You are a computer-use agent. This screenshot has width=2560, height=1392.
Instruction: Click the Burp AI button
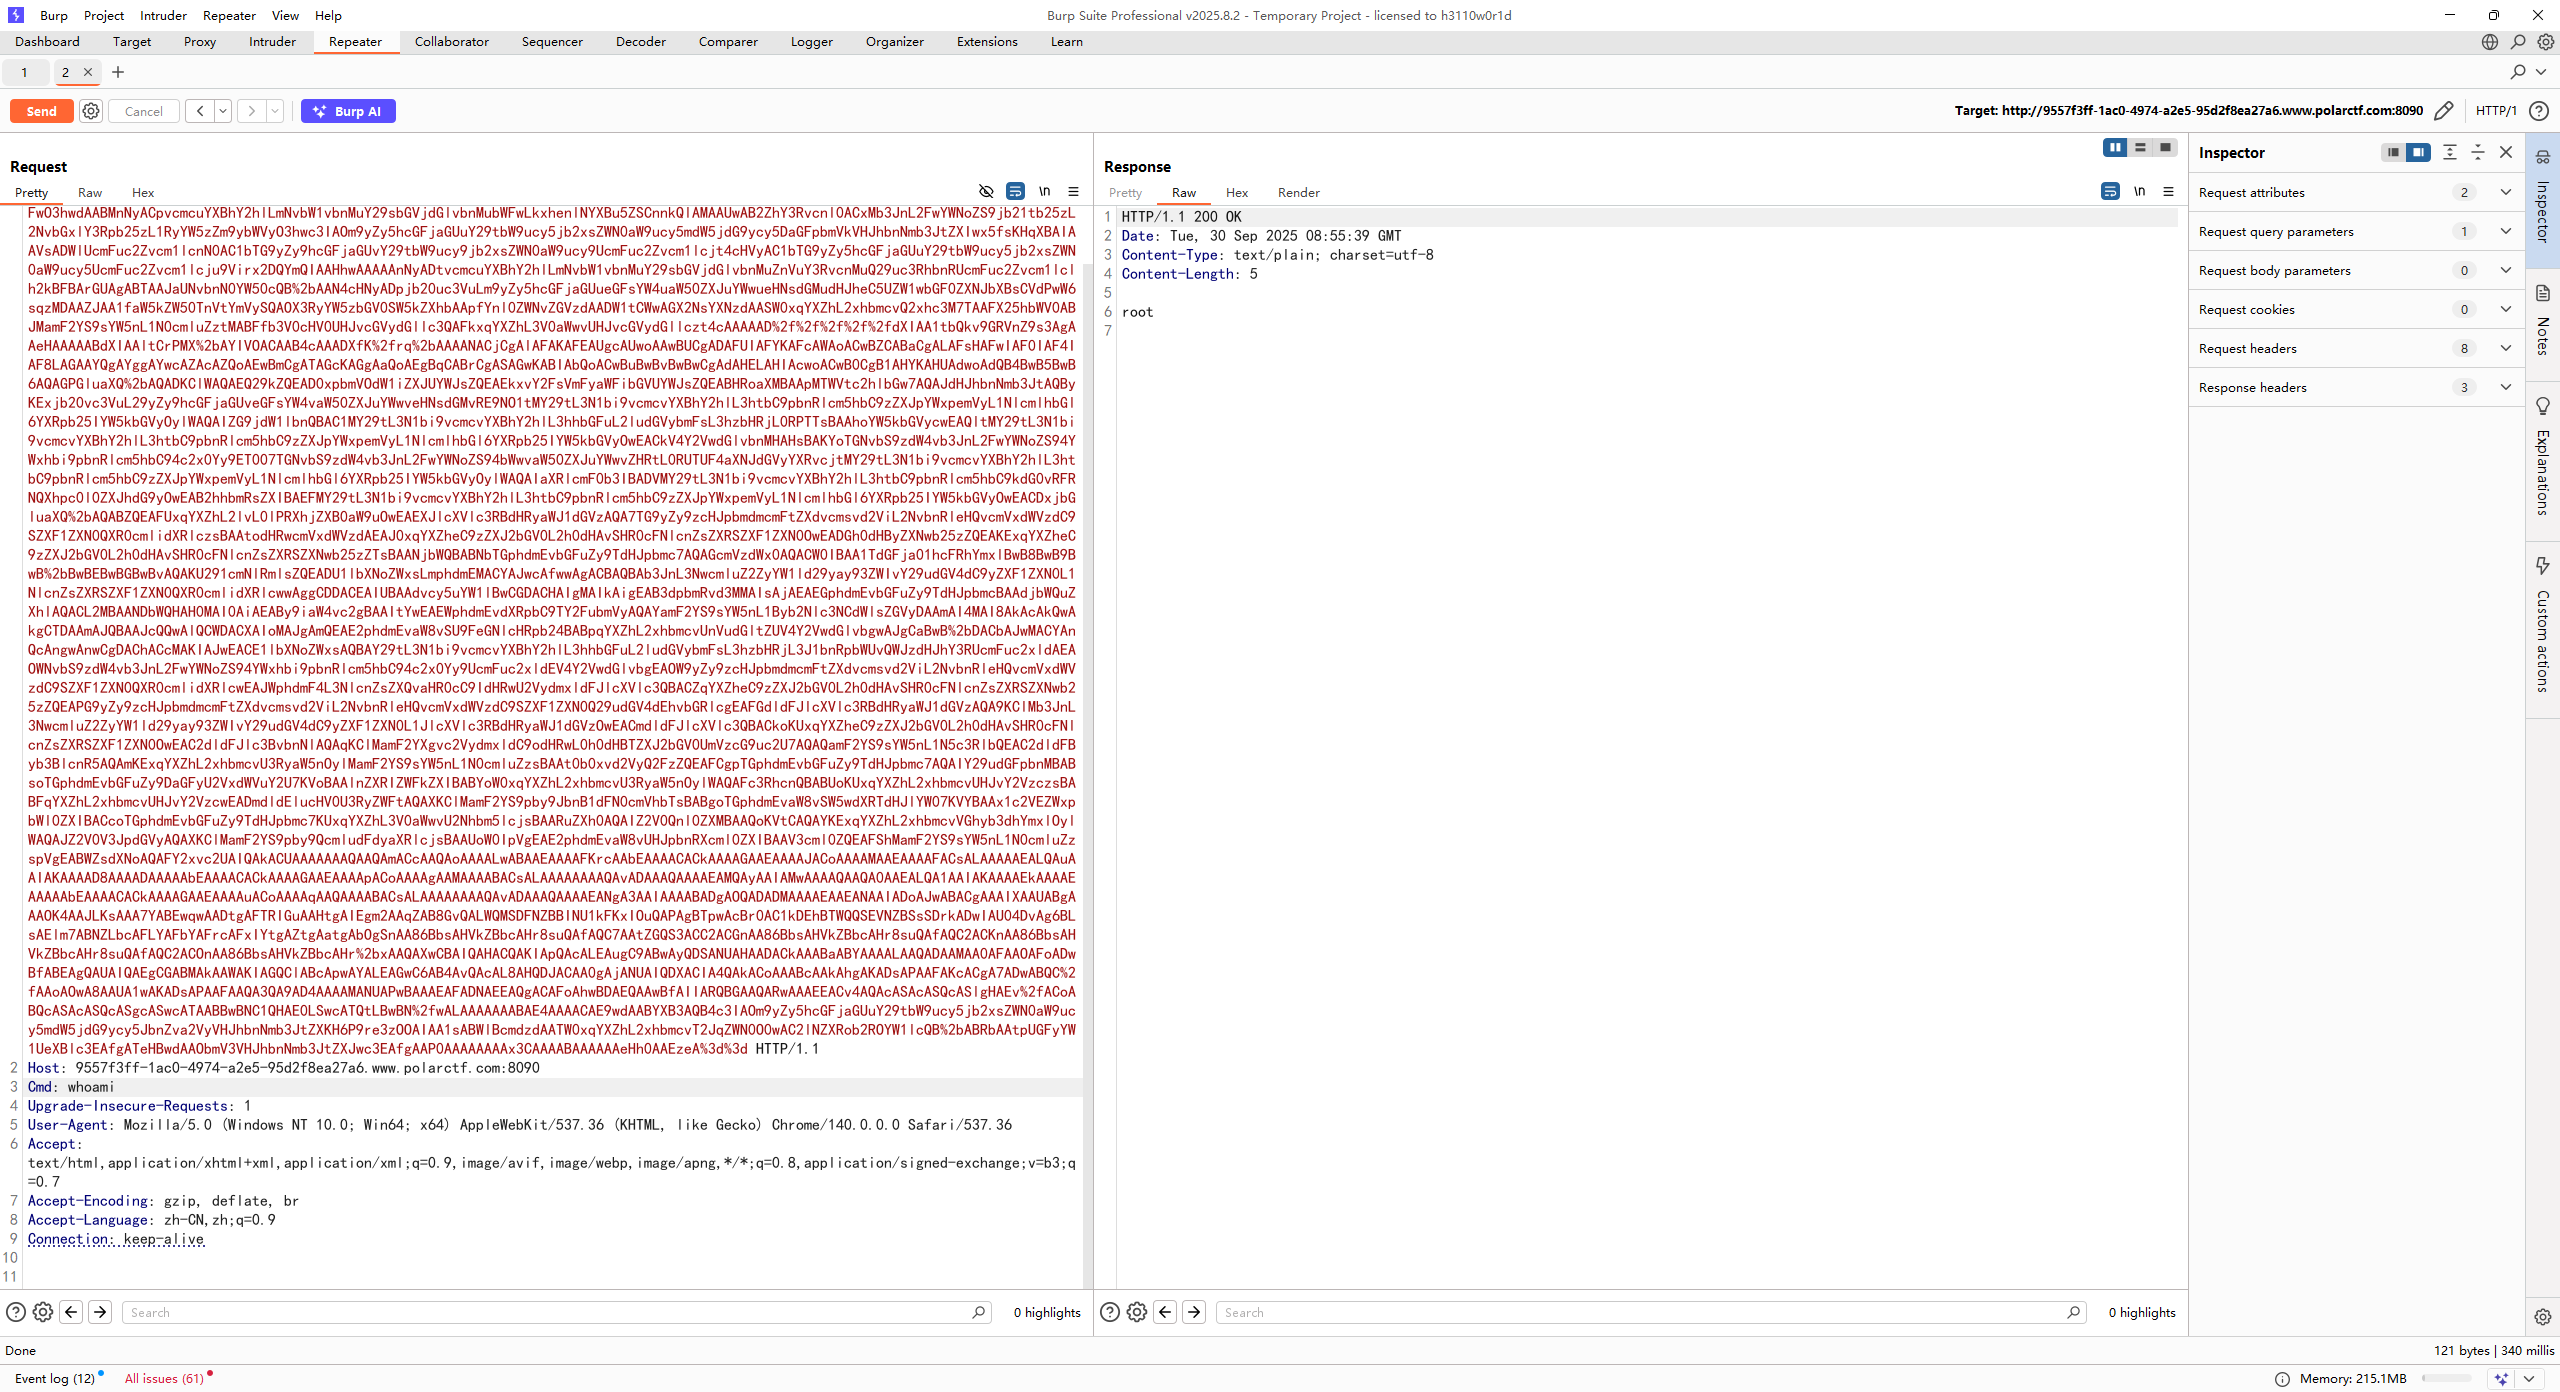(x=348, y=111)
